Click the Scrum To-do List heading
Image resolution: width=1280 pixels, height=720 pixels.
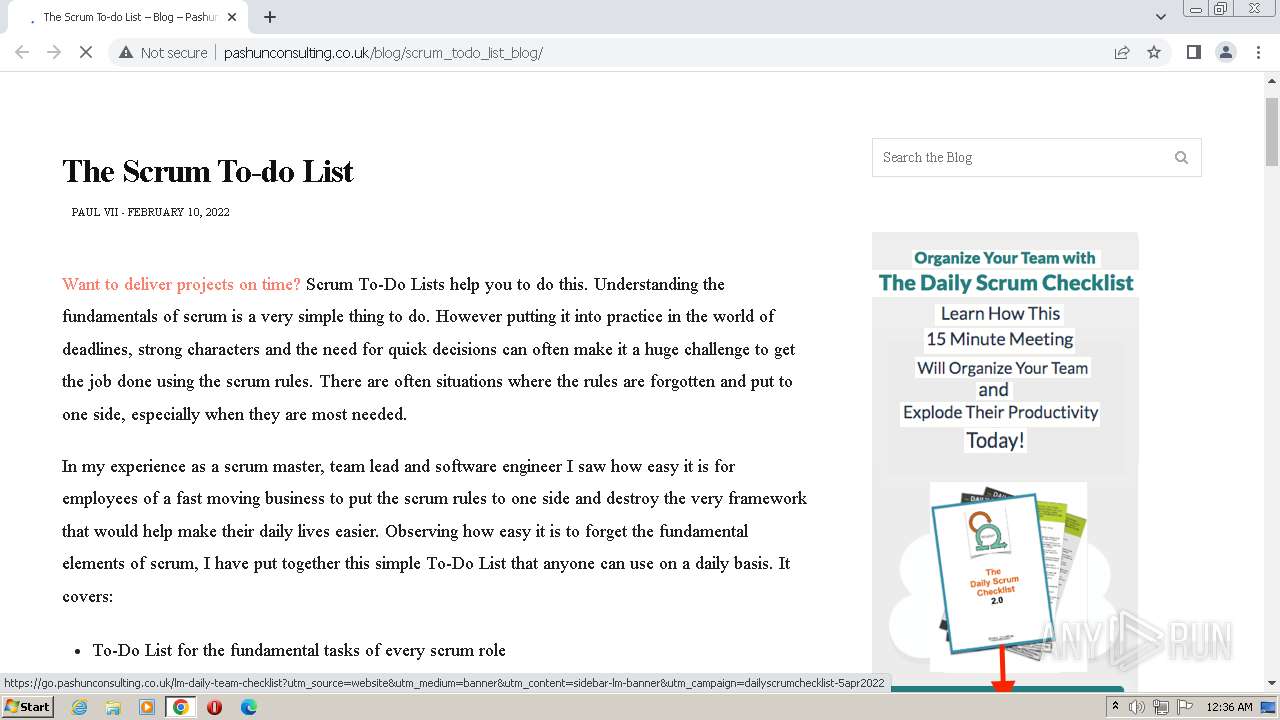208,172
